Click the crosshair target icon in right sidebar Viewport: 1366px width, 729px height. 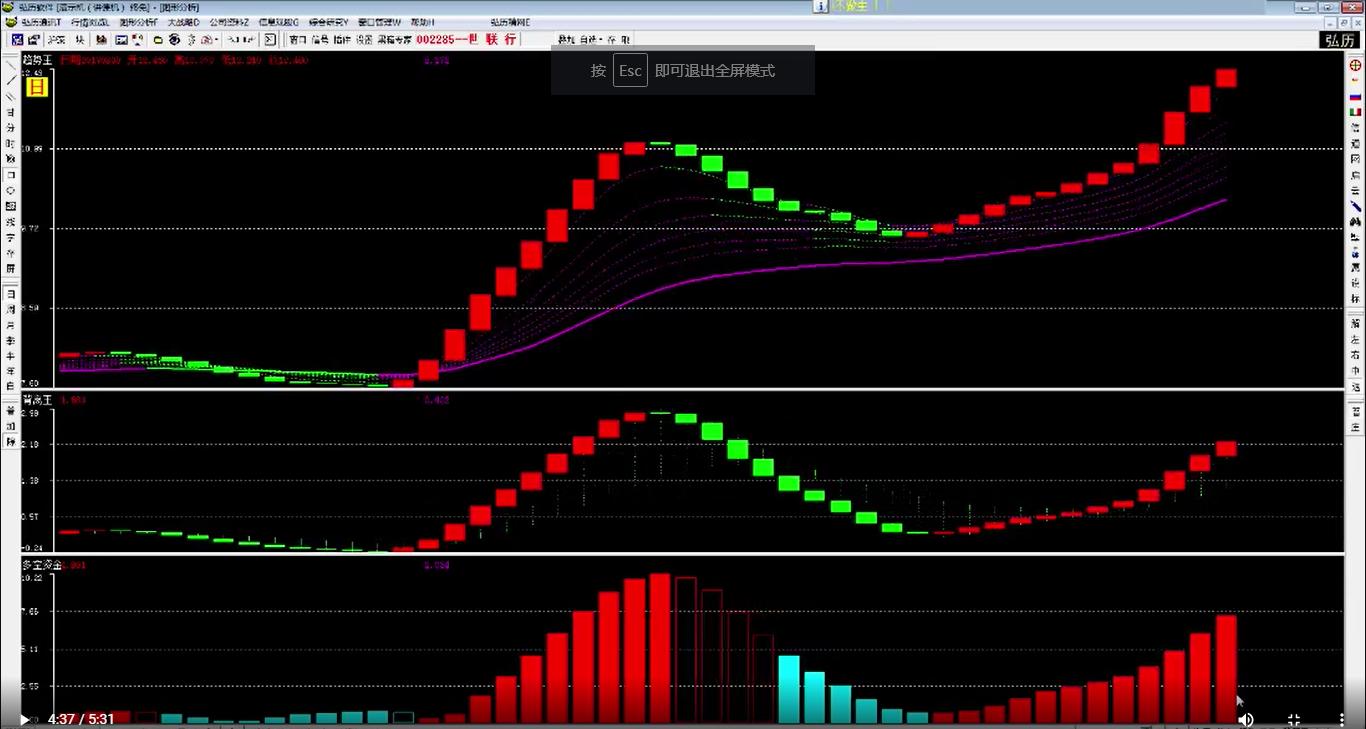(1356, 64)
